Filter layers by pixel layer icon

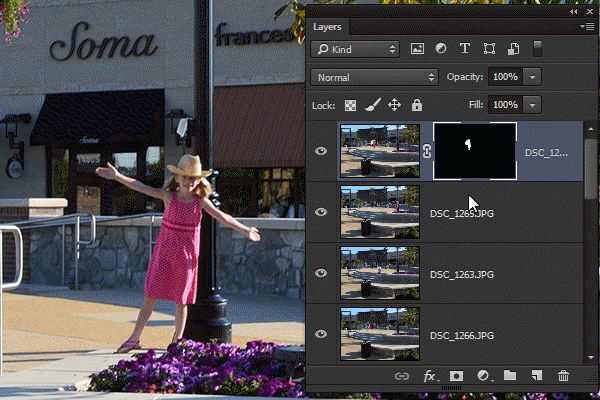point(417,49)
